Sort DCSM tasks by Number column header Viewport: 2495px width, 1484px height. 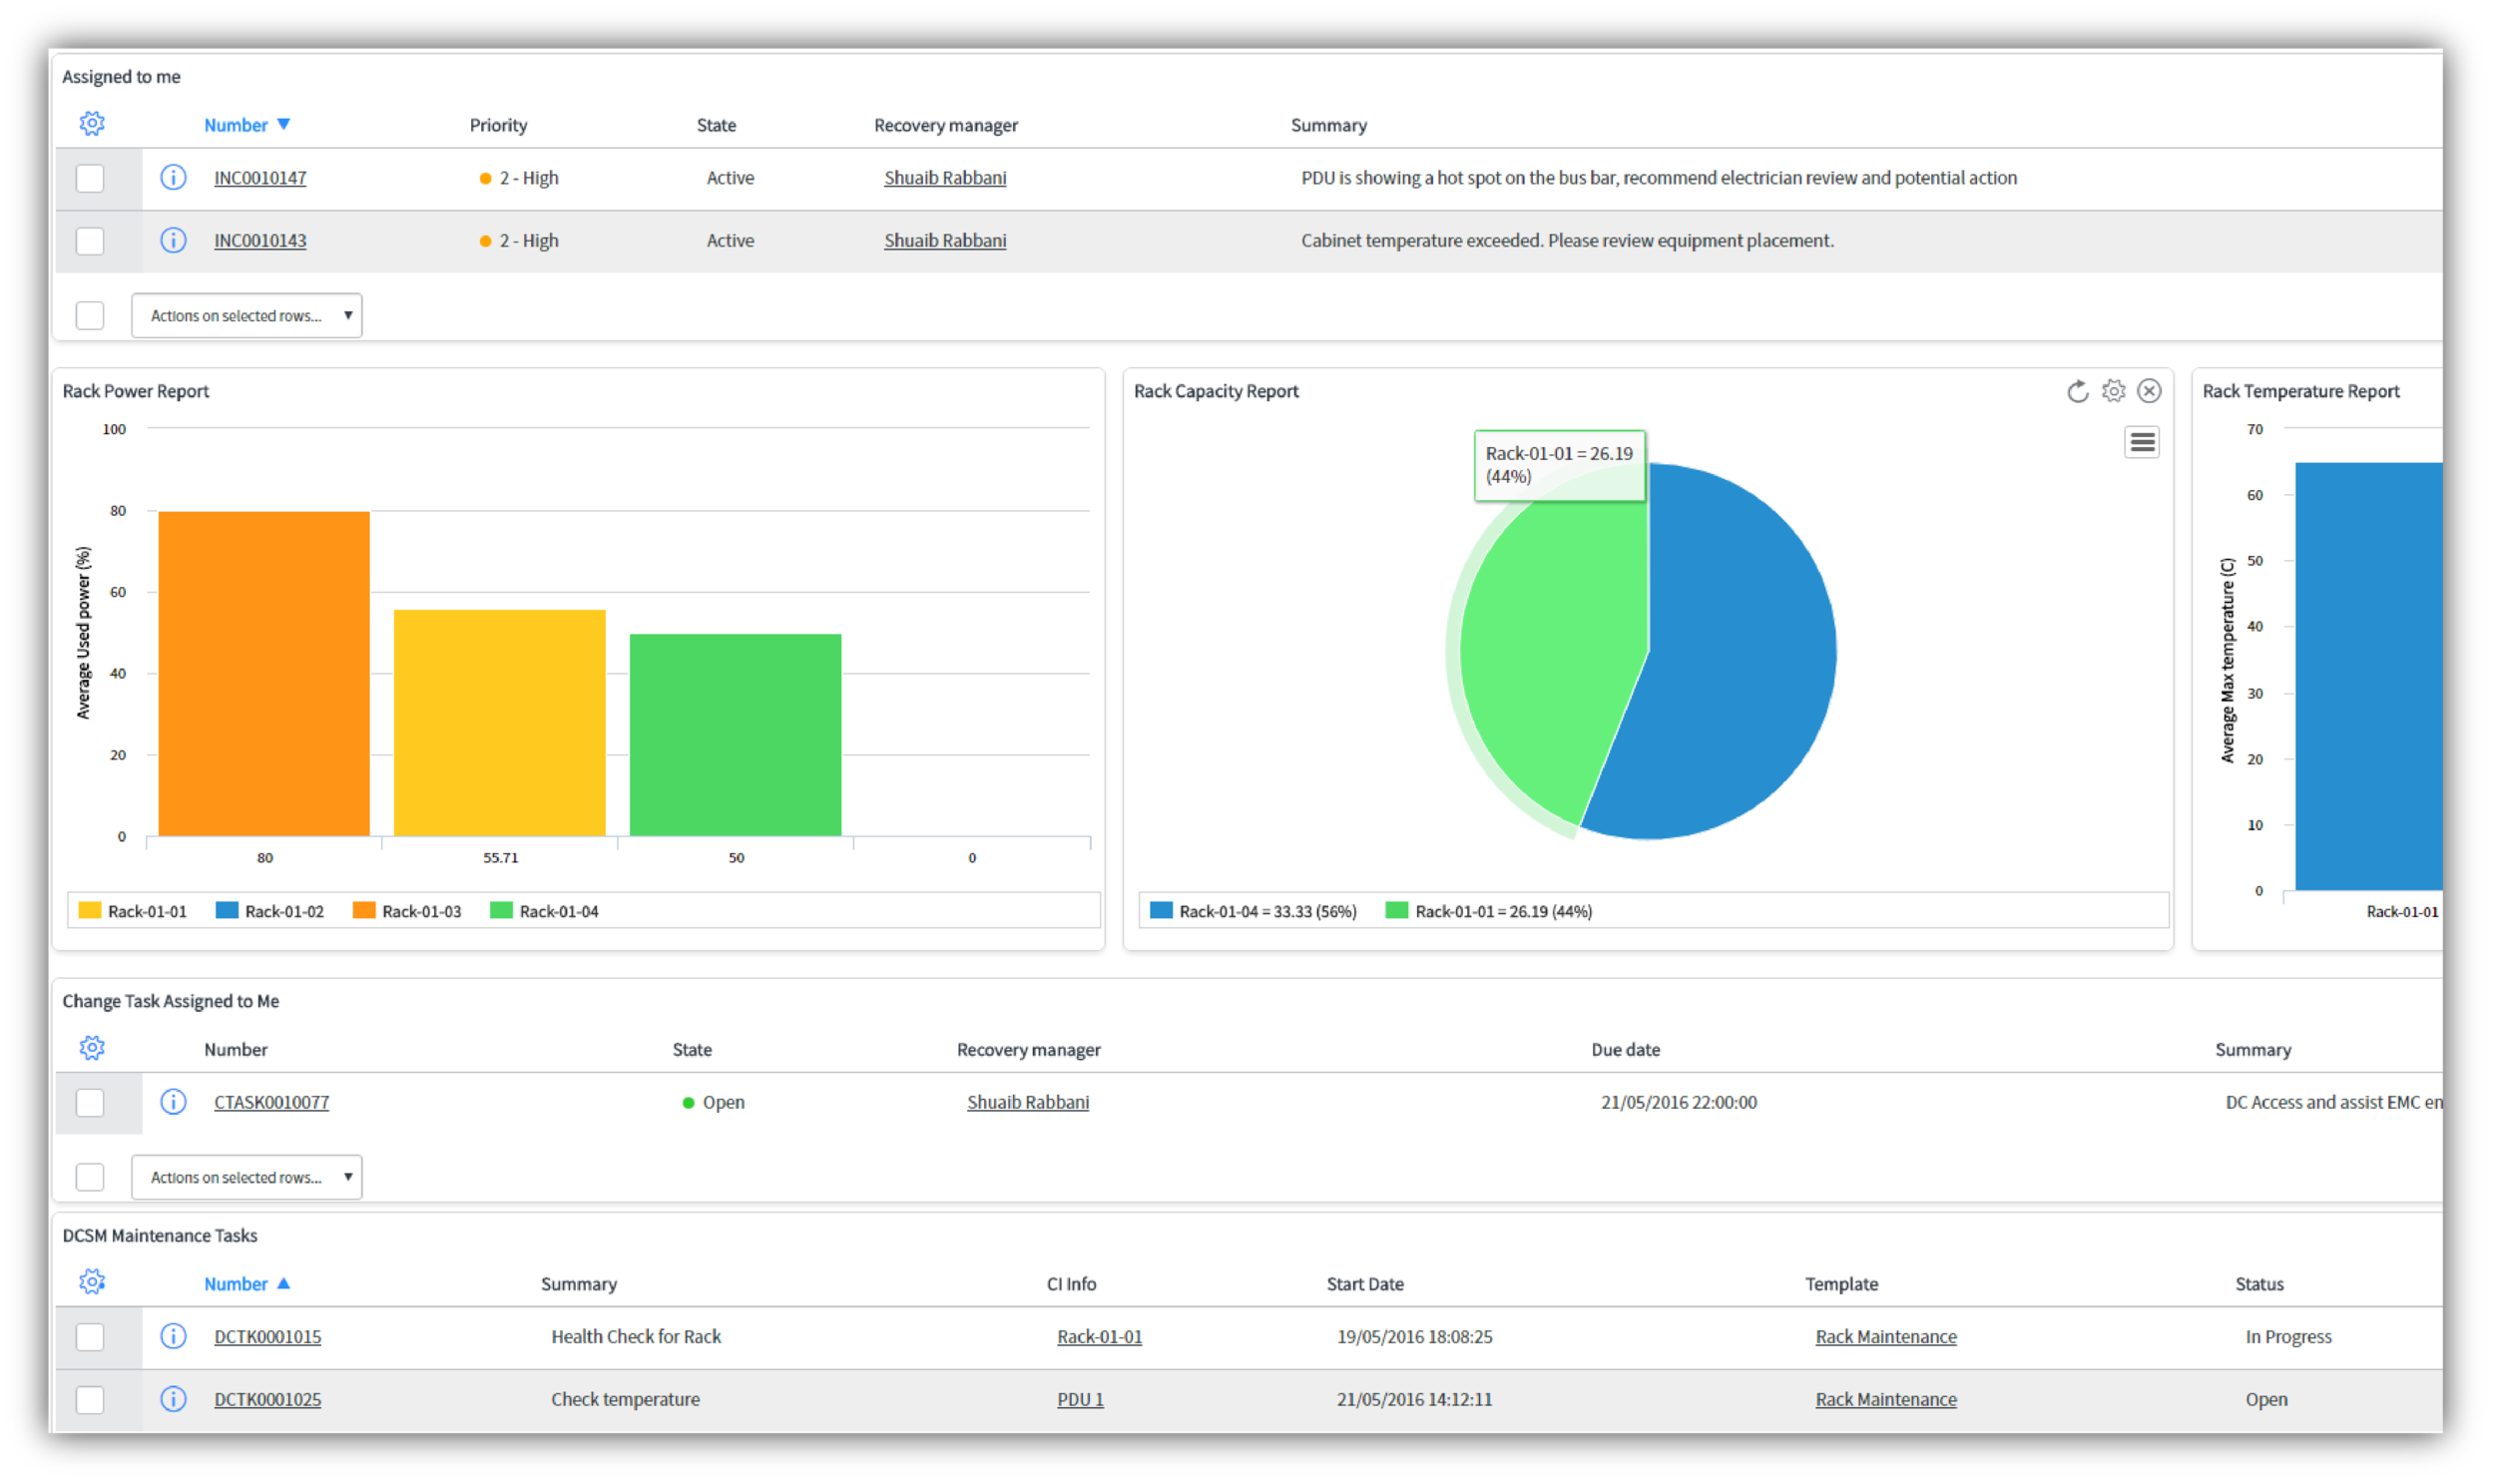click(x=236, y=1284)
